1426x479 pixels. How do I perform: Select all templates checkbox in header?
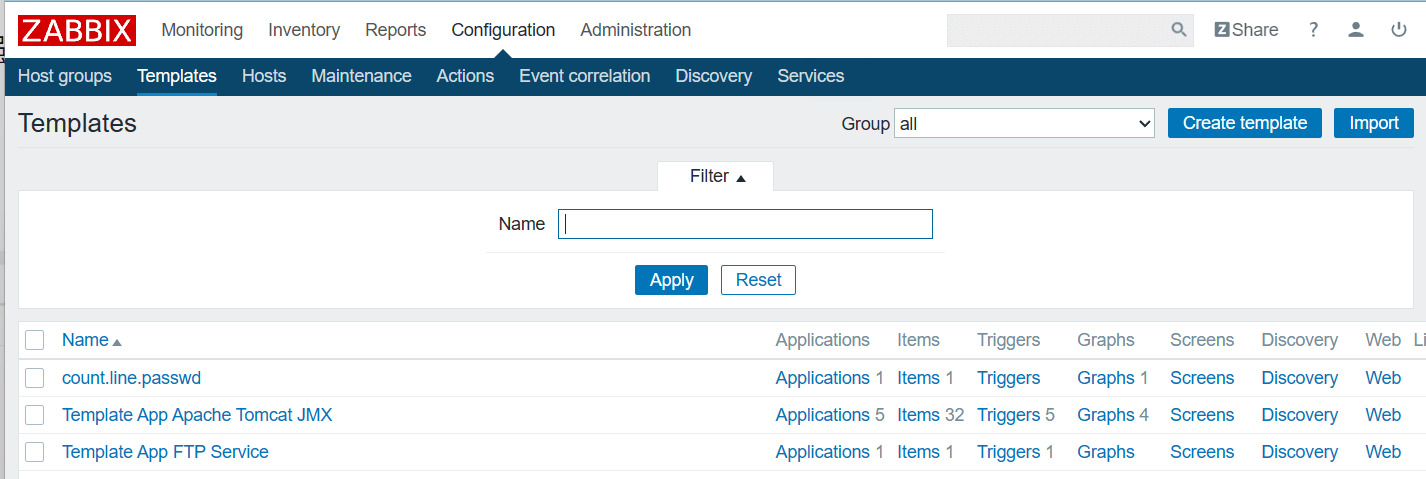(35, 340)
